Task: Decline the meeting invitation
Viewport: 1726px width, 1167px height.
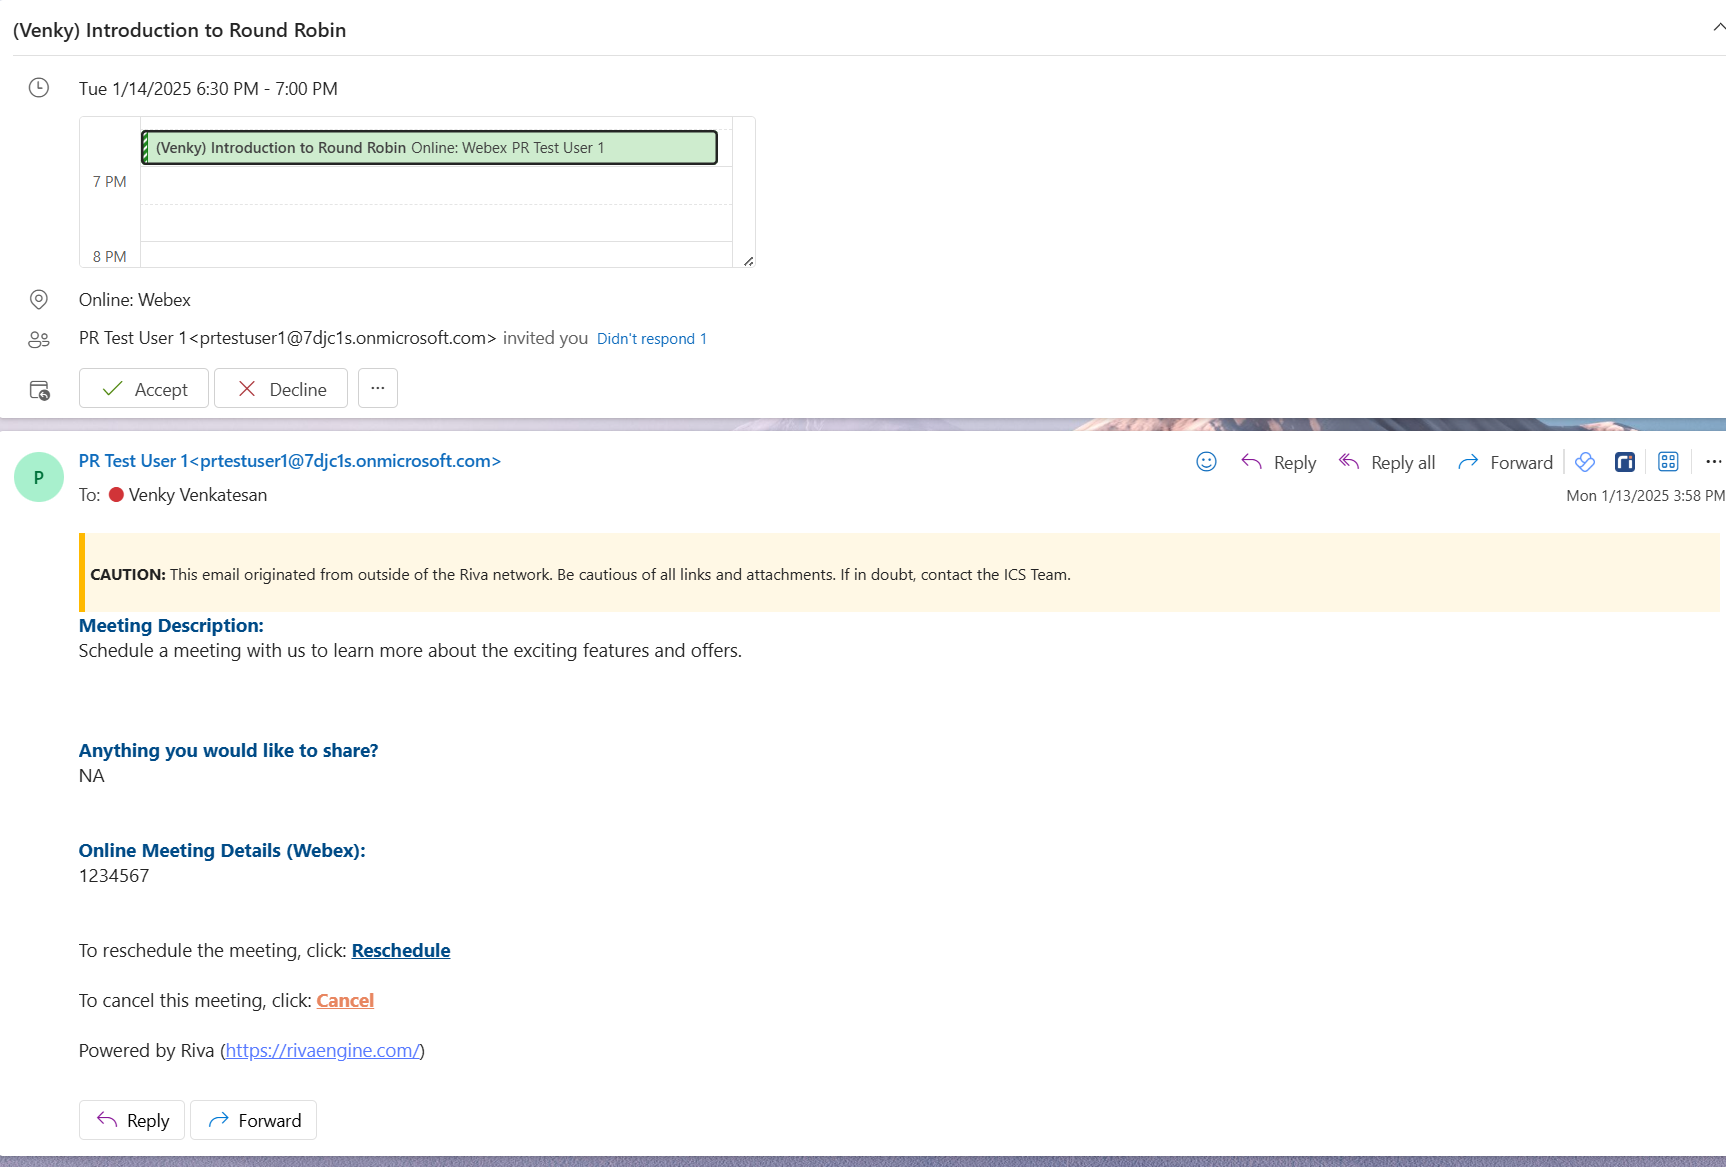Action: [281, 388]
